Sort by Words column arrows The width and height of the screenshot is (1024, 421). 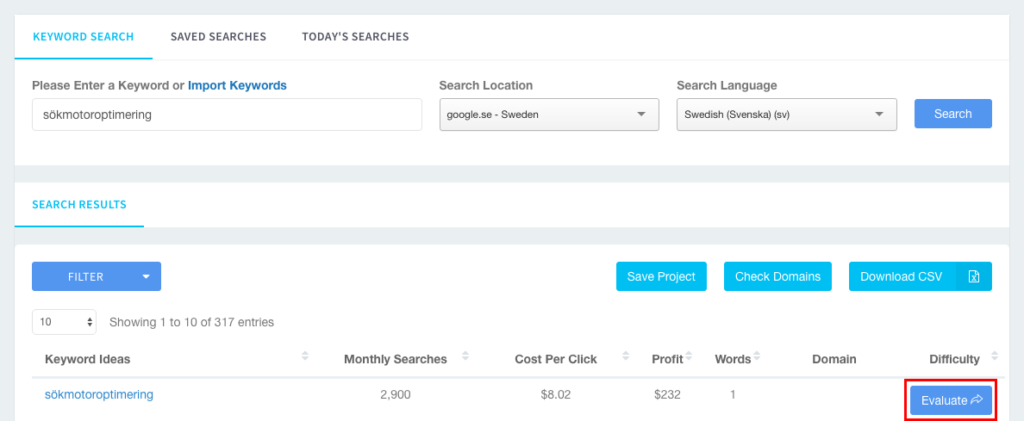point(756,356)
